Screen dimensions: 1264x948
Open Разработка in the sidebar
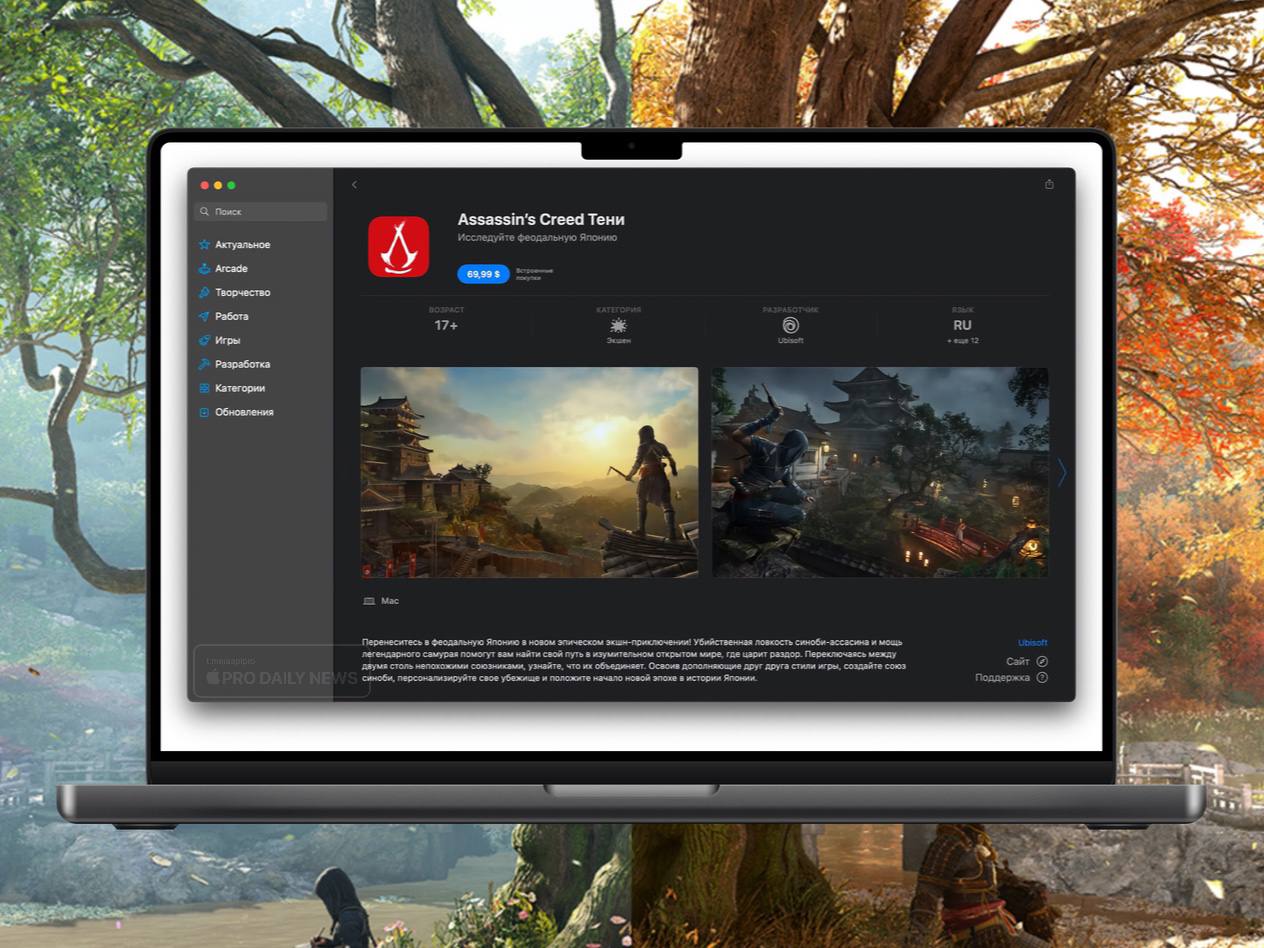pos(242,365)
